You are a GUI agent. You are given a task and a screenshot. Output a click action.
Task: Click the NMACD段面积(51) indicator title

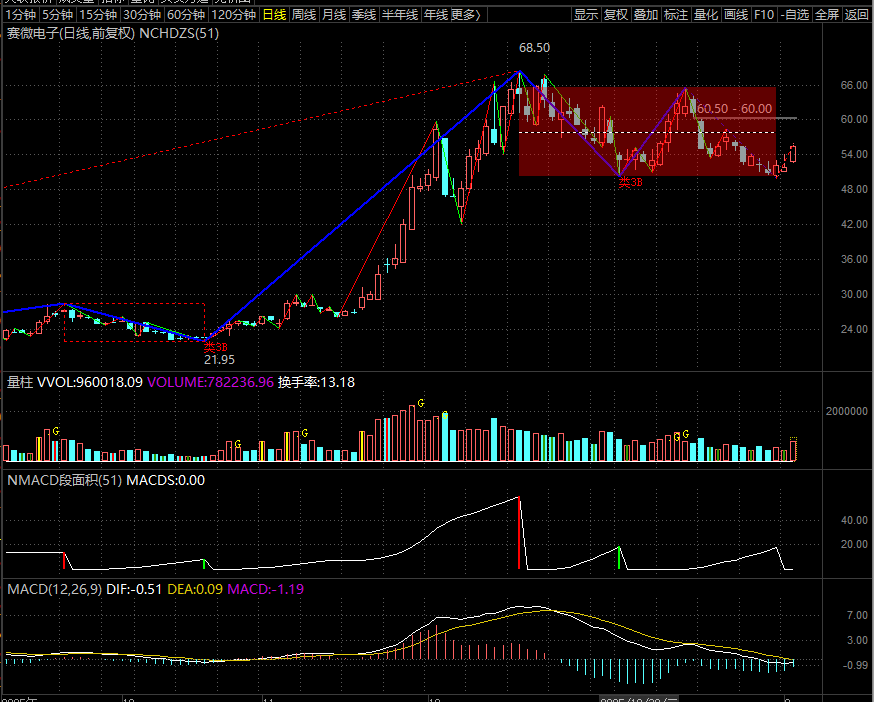65,480
